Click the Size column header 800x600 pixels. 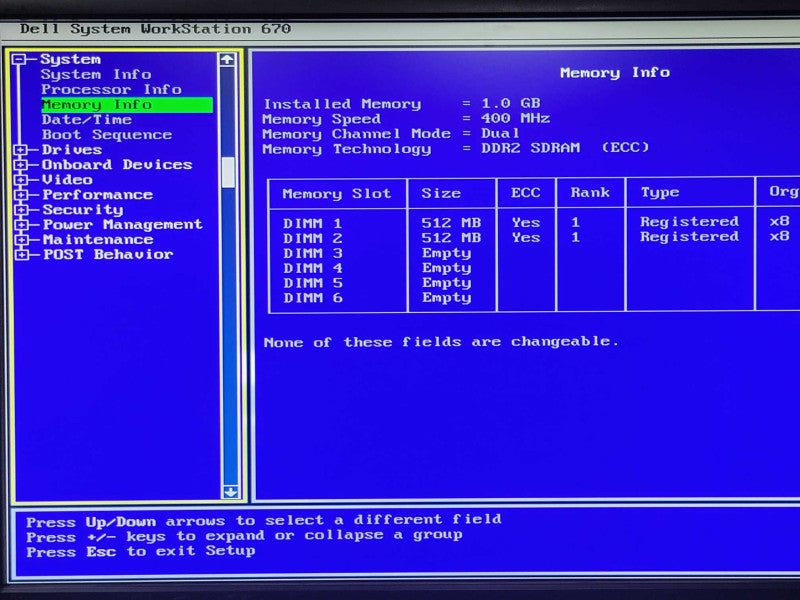[x=441, y=193]
